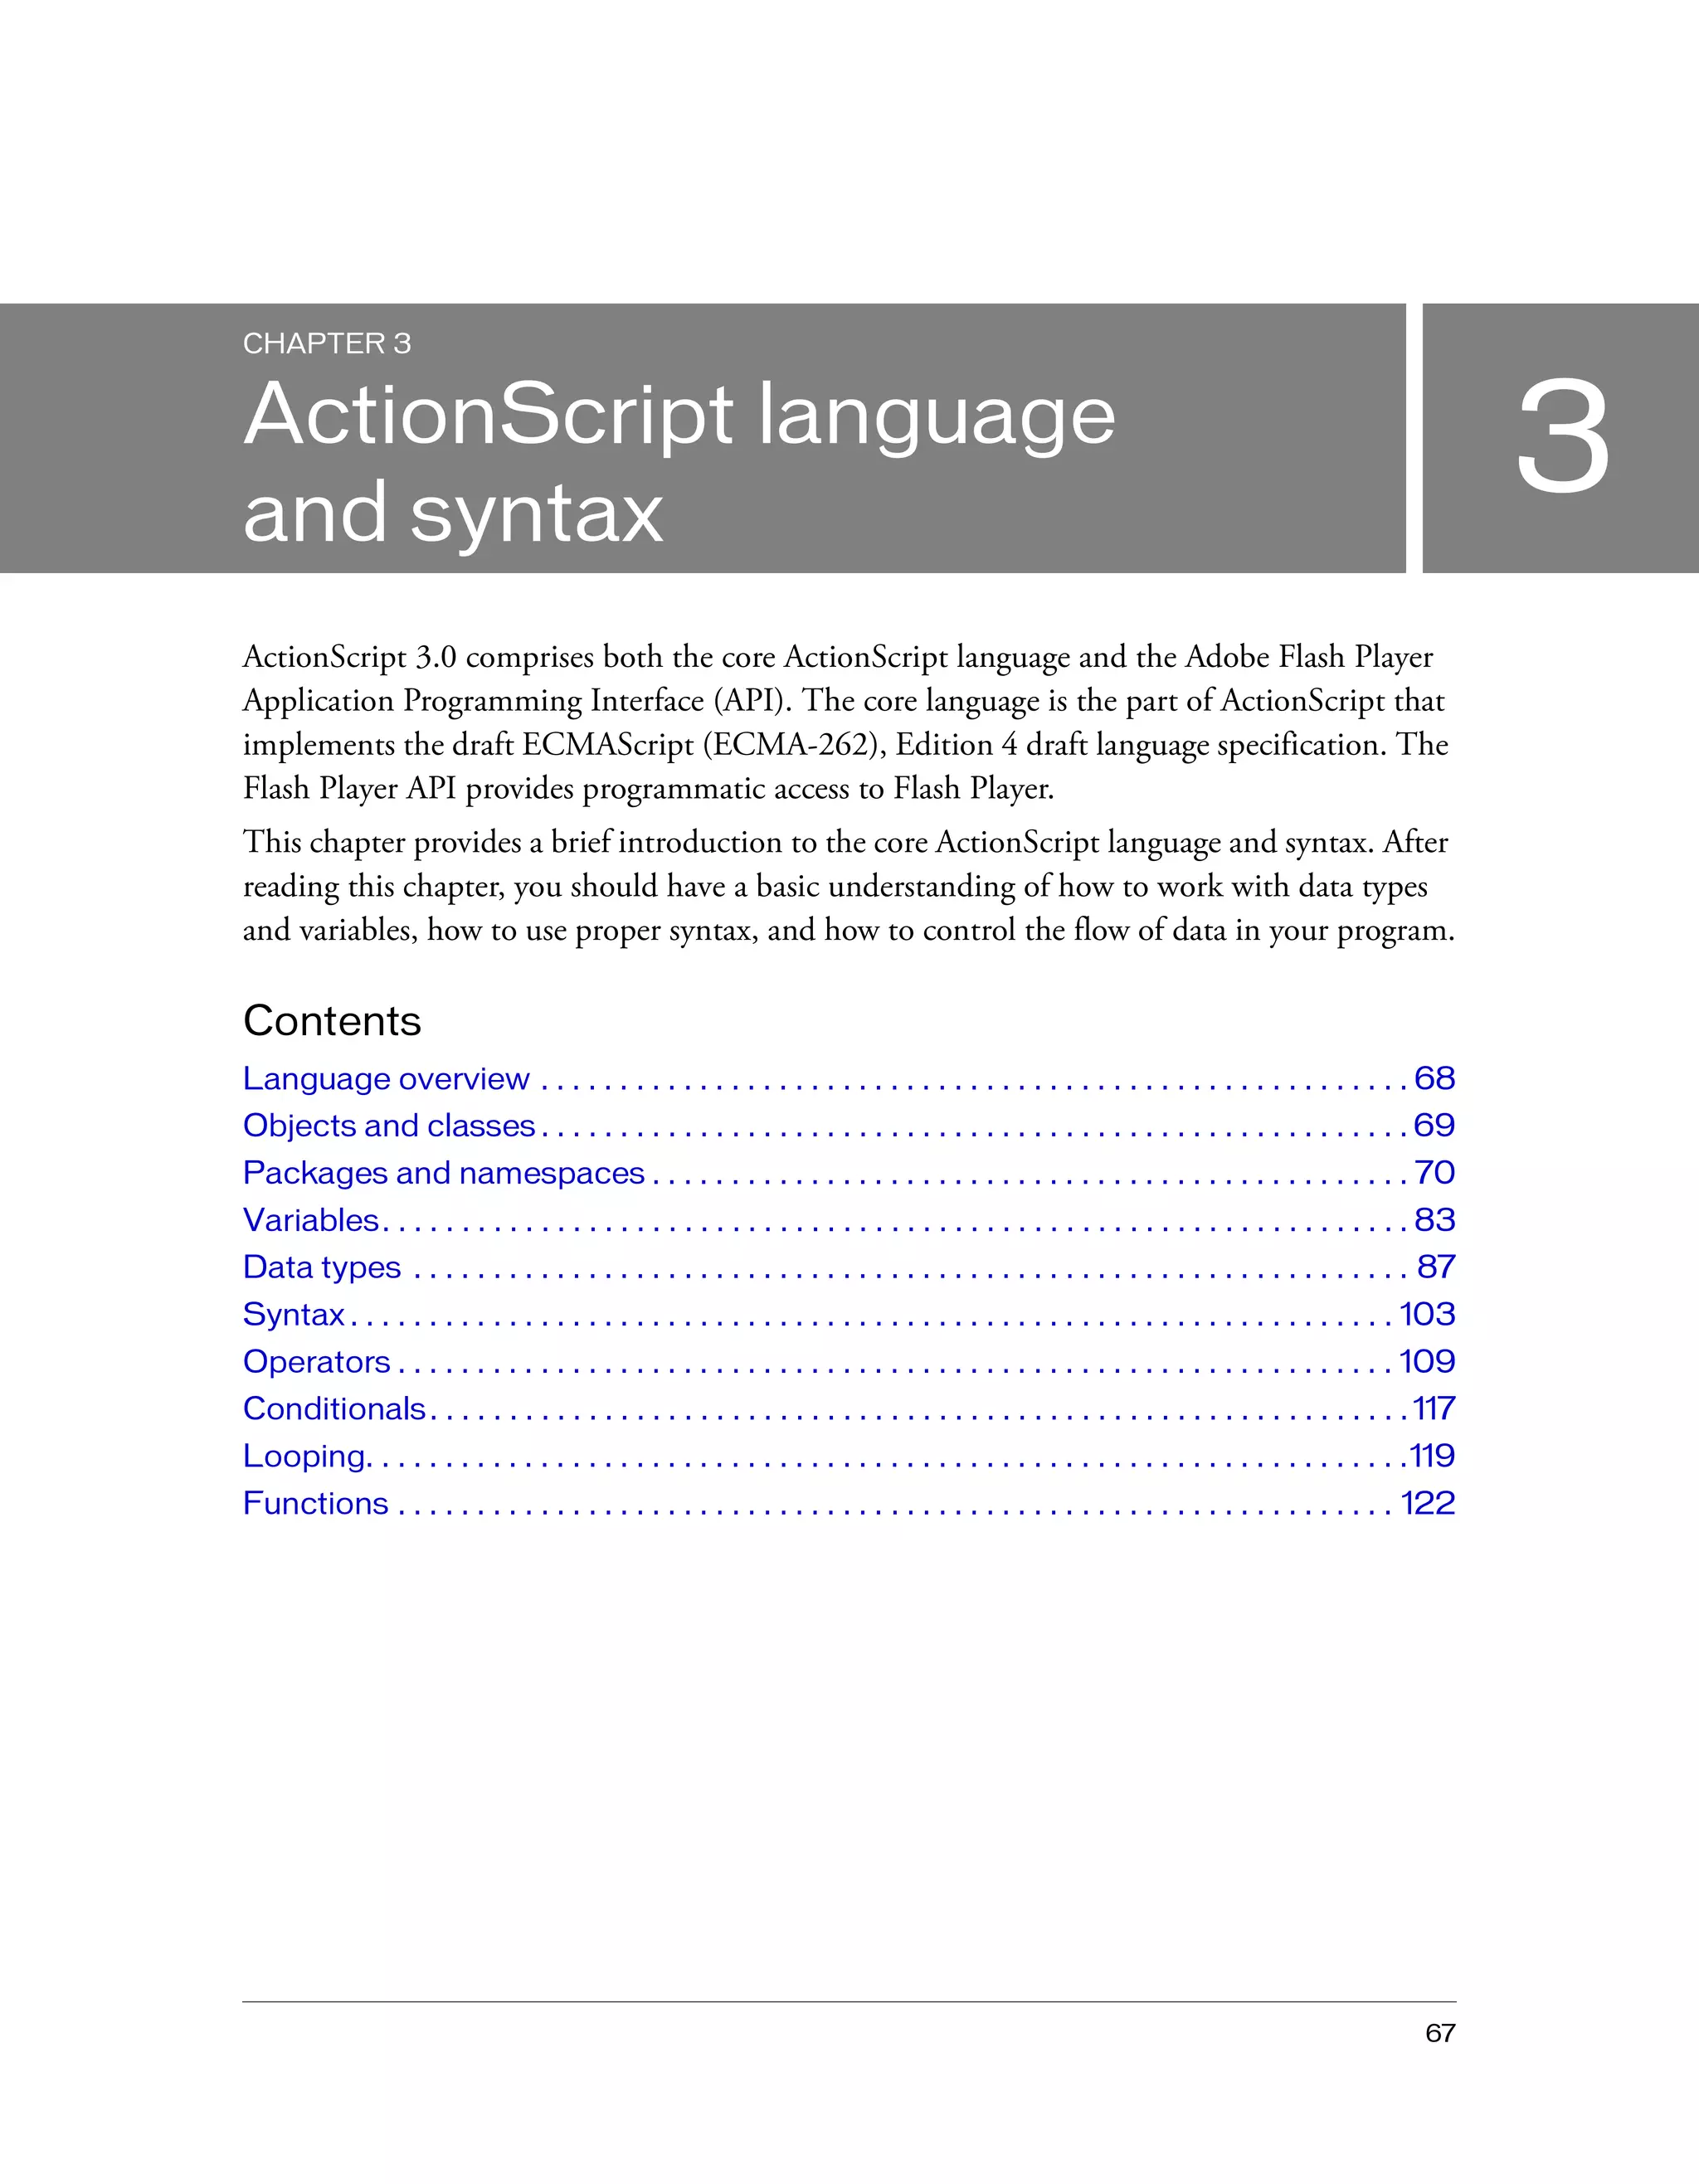This screenshot has height=2184, width=1699.
Task: Click page number 83 in contents
Action: coord(1435,1220)
